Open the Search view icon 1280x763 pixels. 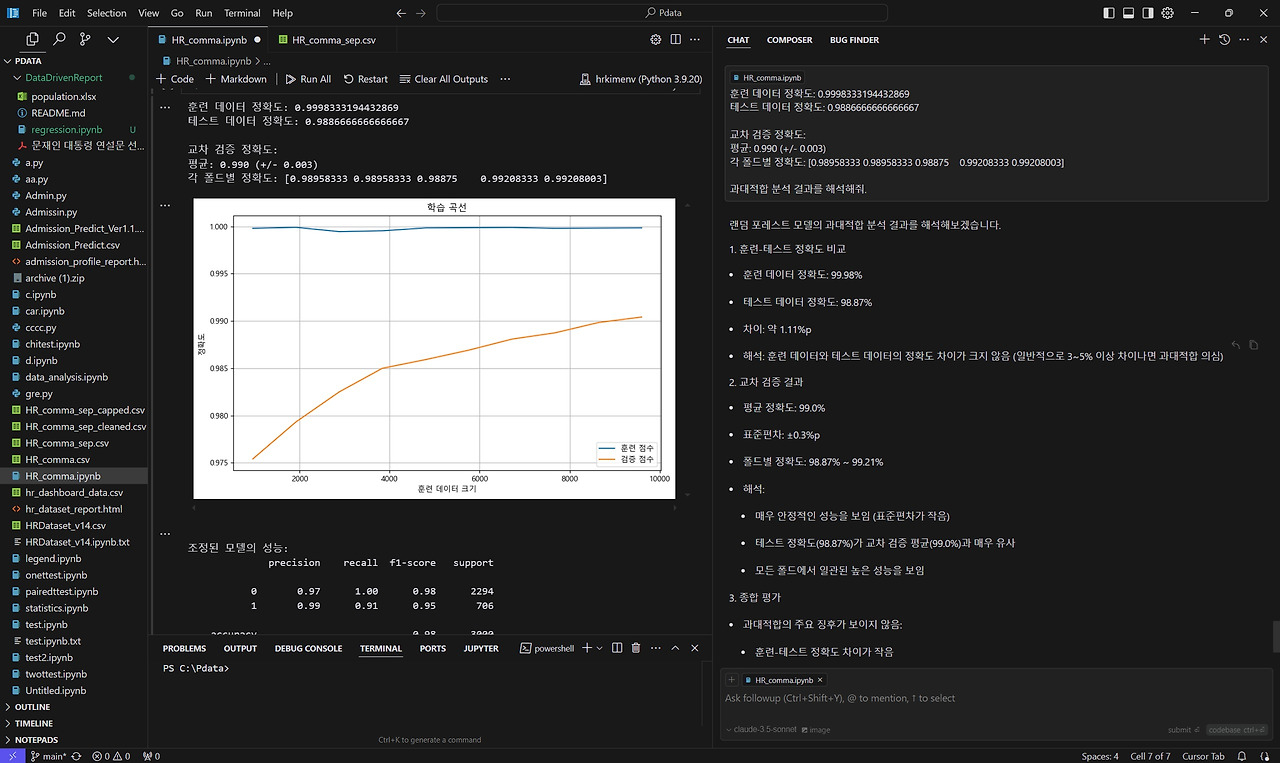(x=60, y=39)
